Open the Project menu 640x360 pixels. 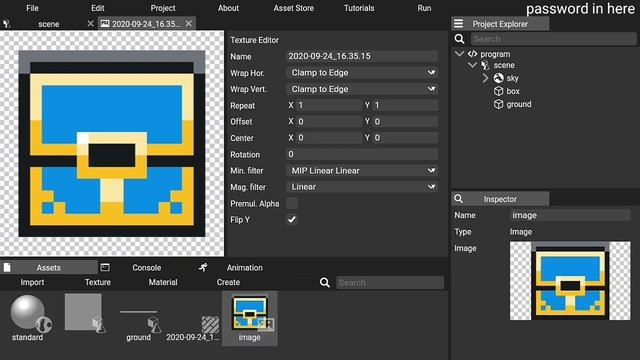(163, 8)
